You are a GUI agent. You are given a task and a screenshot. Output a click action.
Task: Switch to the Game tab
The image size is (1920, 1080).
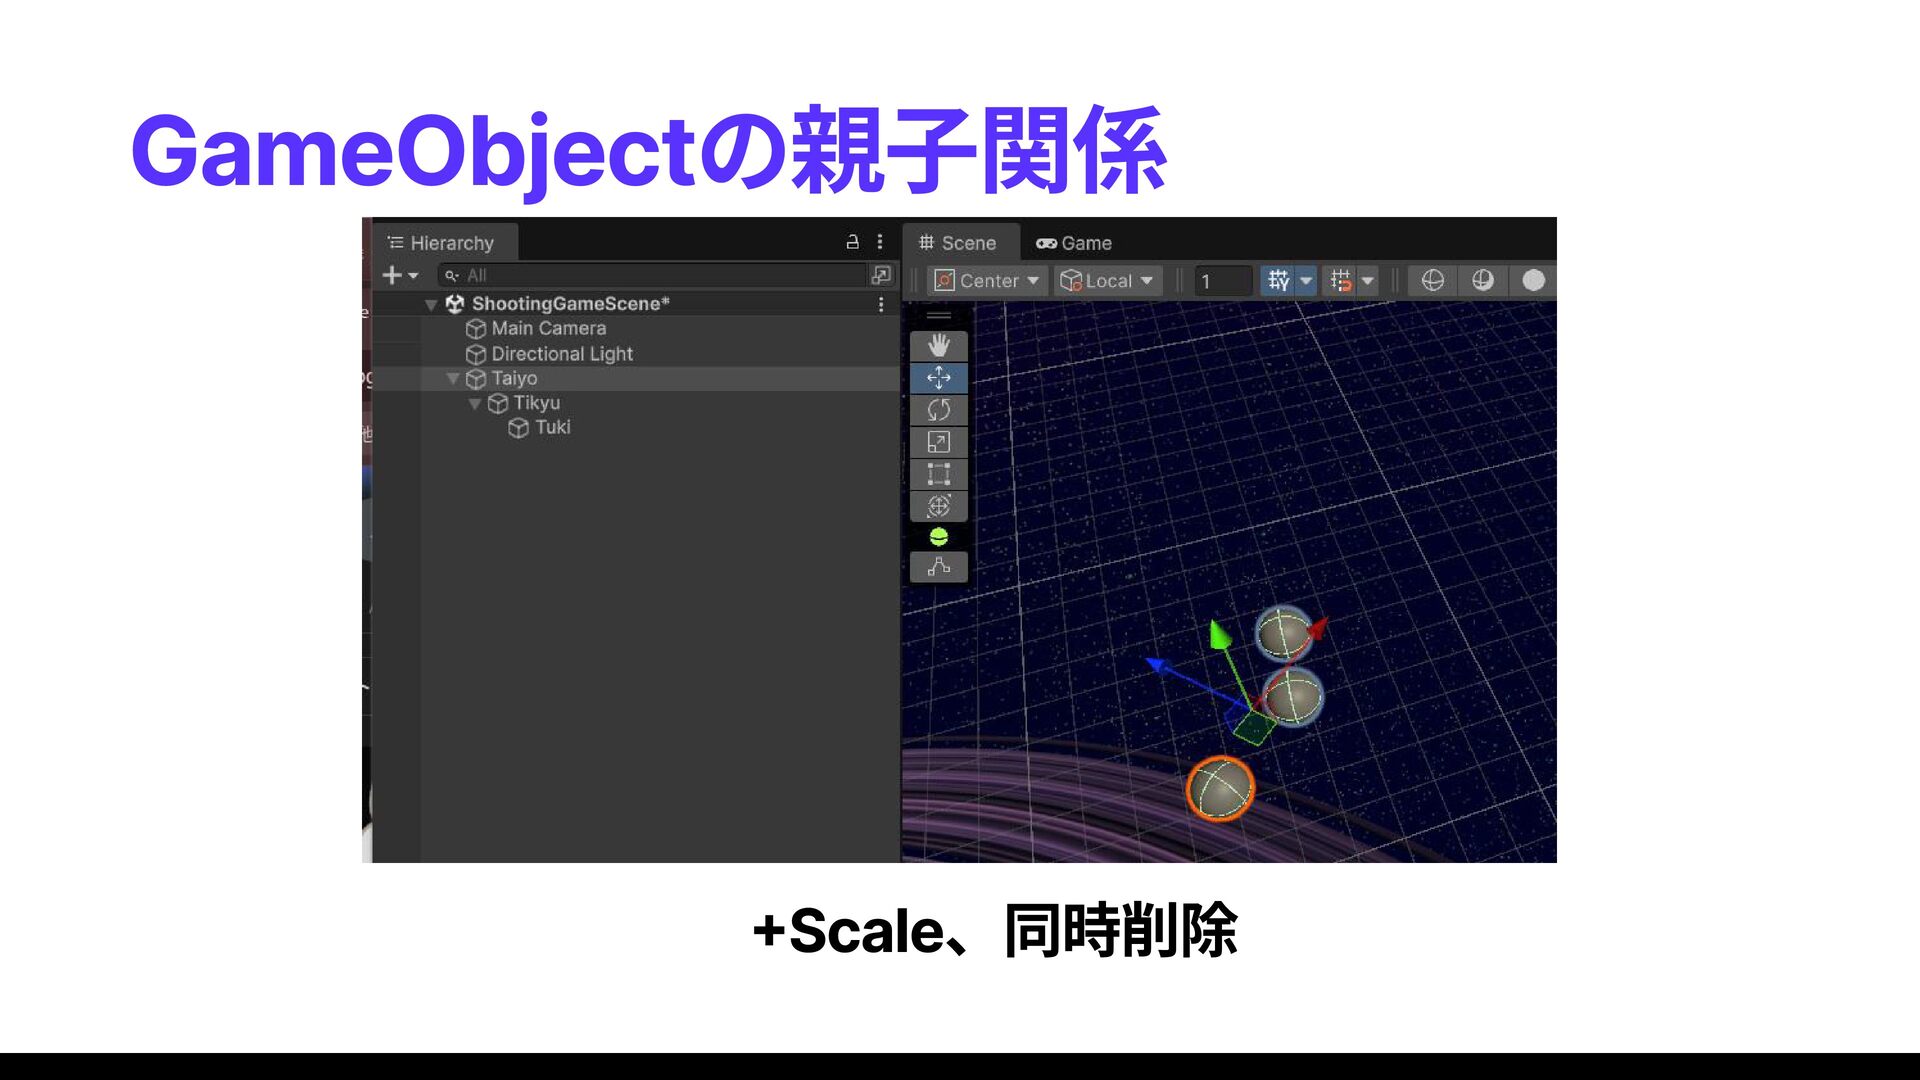click(1074, 243)
